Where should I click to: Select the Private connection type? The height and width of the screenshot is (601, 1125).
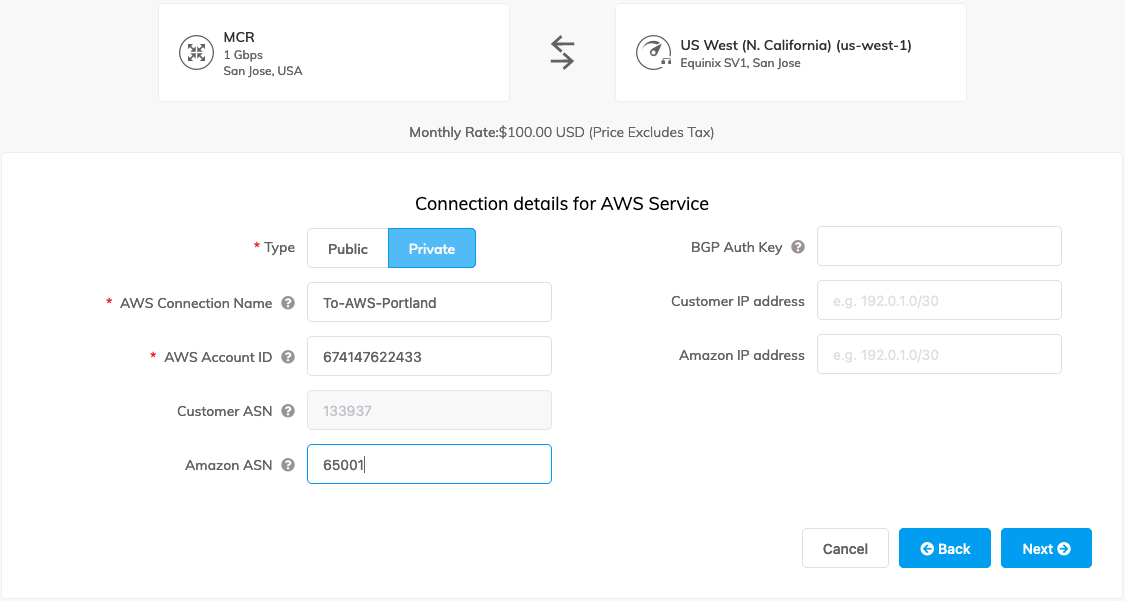click(432, 249)
